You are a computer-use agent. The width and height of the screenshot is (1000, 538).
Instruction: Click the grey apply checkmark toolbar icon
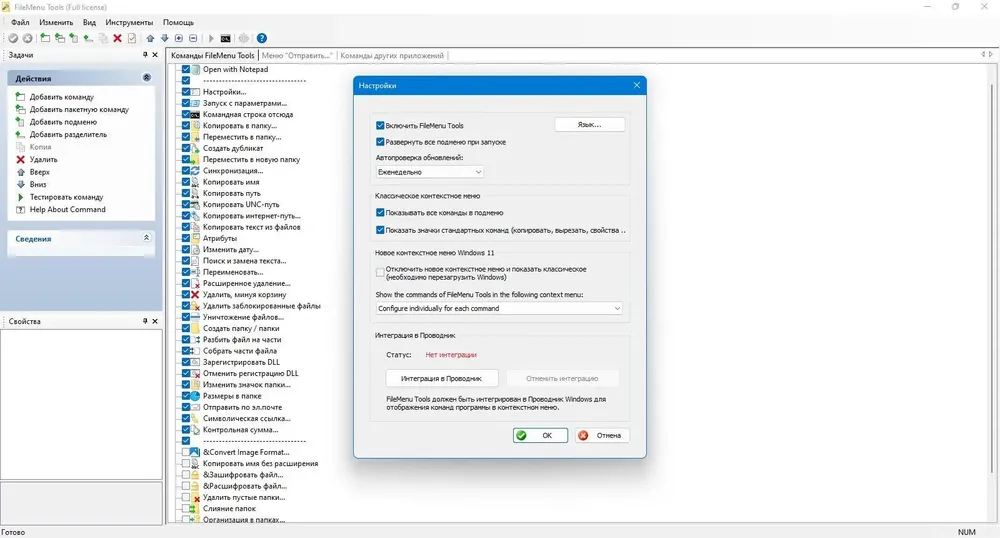pos(13,38)
